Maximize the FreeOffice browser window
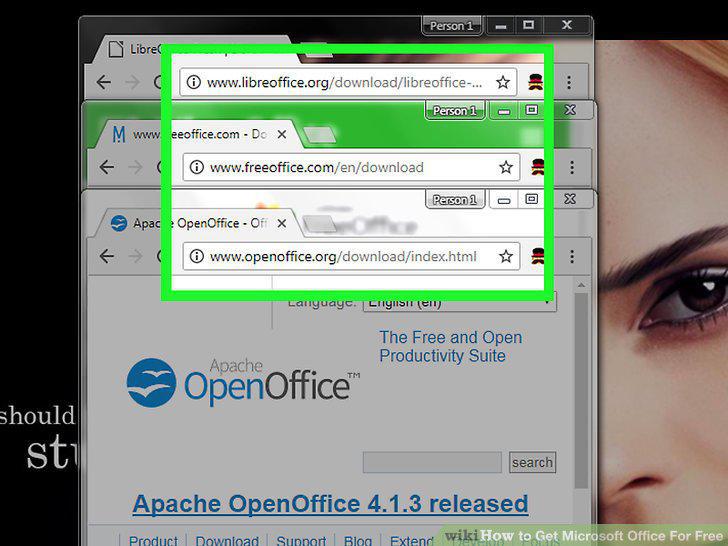This screenshot has height=546, width=728. click(x=532, y=110)
